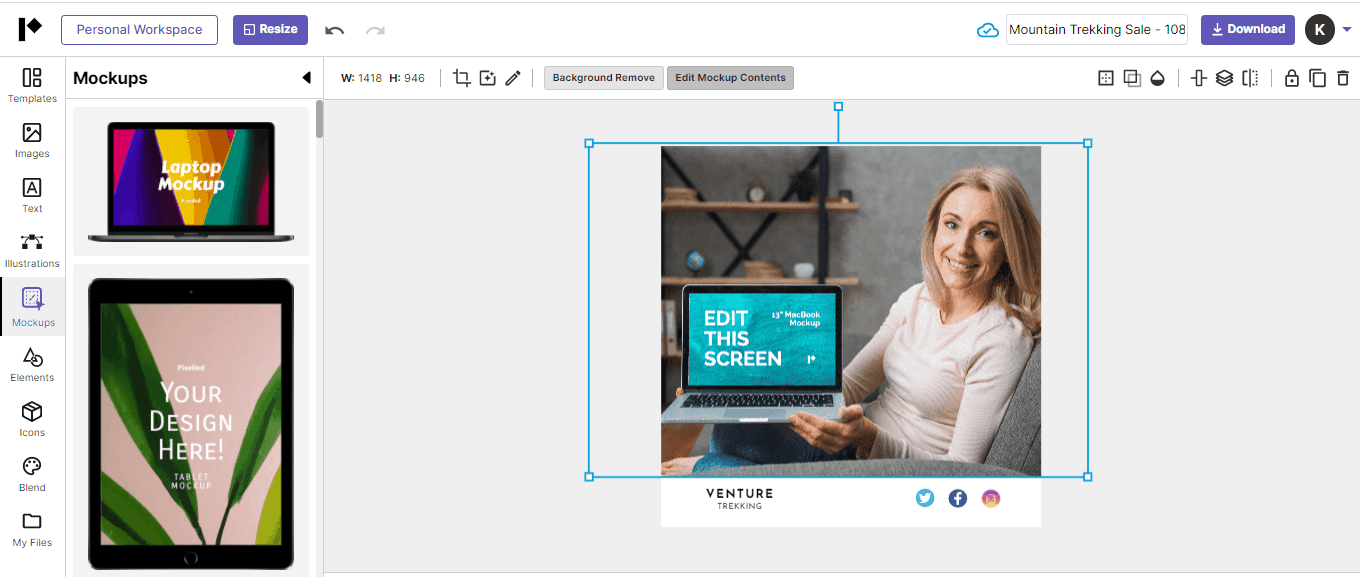The height and width of the screenshot is (577, 1360).
Task: Open the Mockups sidebar panel
Action: (x=33, y=307)
